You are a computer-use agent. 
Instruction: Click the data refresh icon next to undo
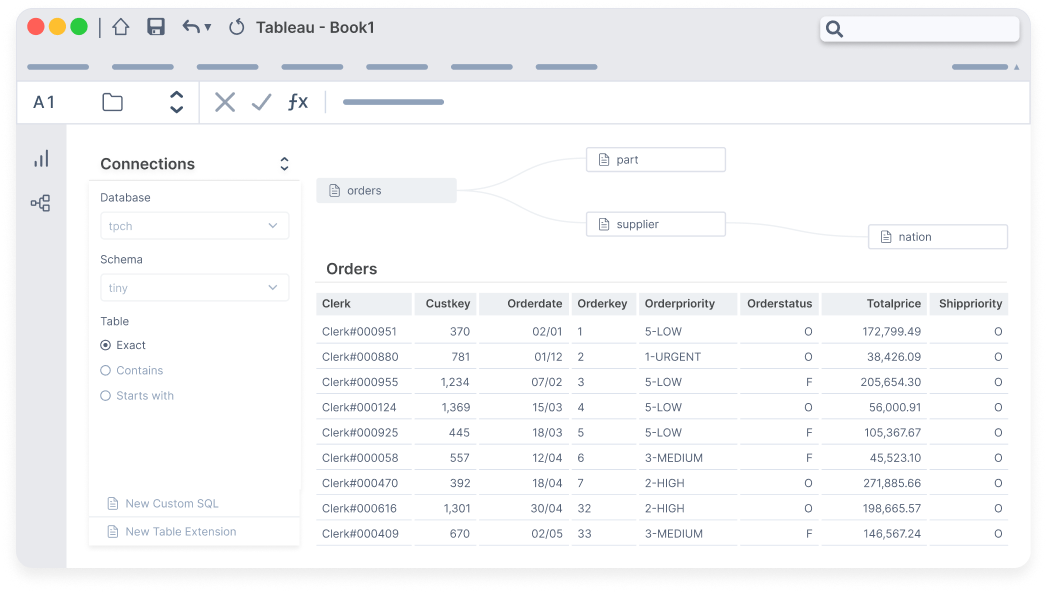pos(236,27)
